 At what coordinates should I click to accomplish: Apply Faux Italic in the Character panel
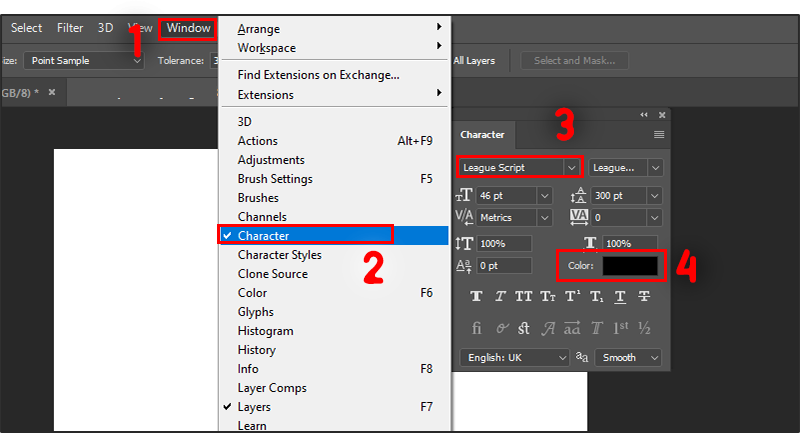(x=500, y=296)
